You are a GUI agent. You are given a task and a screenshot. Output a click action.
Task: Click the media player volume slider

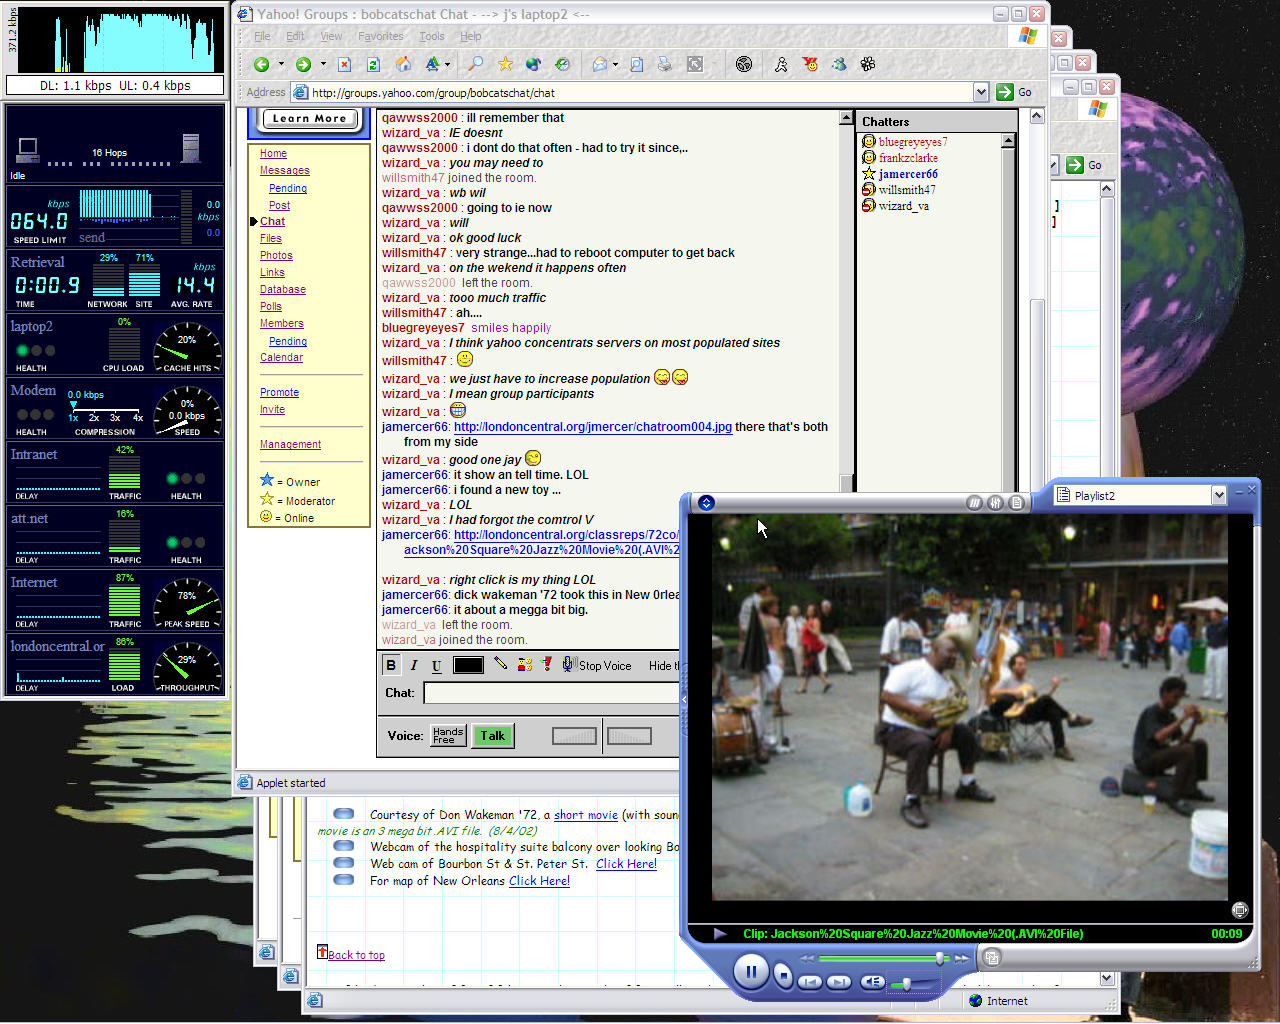pos(907,984)
